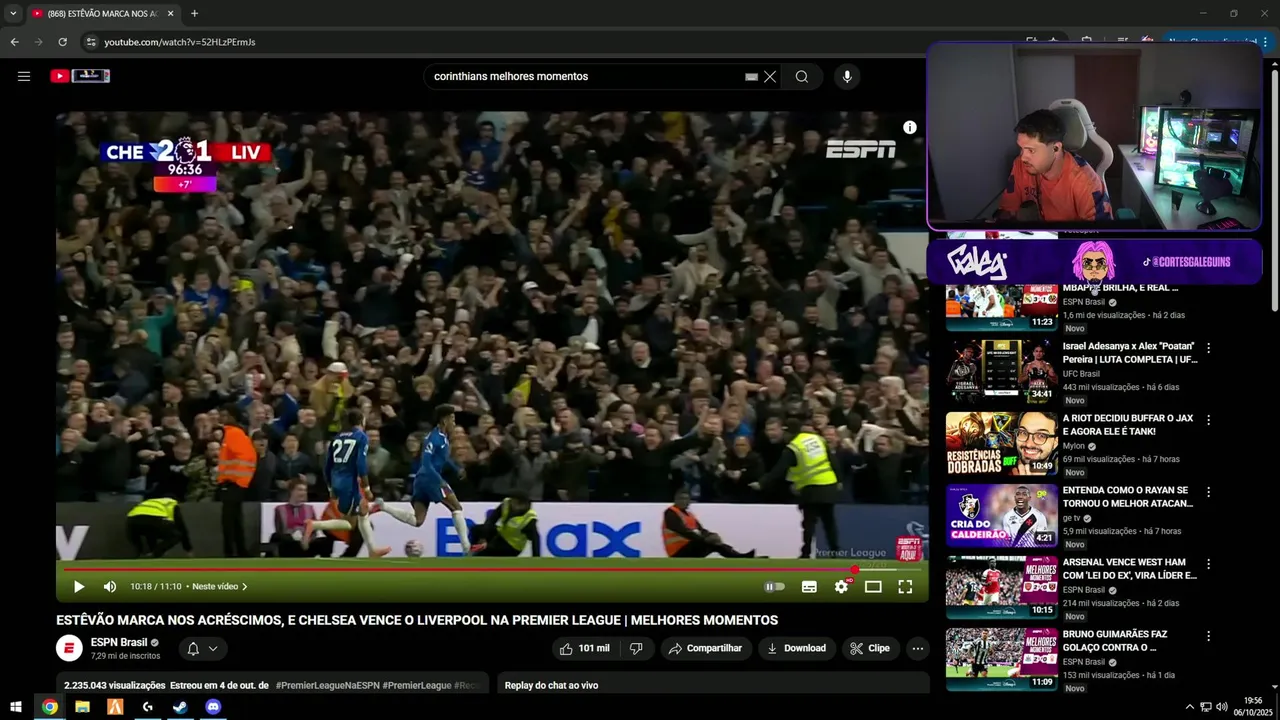Screen dimensions: 1280x720
Task: Open 'MBAPPÉ BRILHA, E REAL' video title
Action: pos(1120,288)
